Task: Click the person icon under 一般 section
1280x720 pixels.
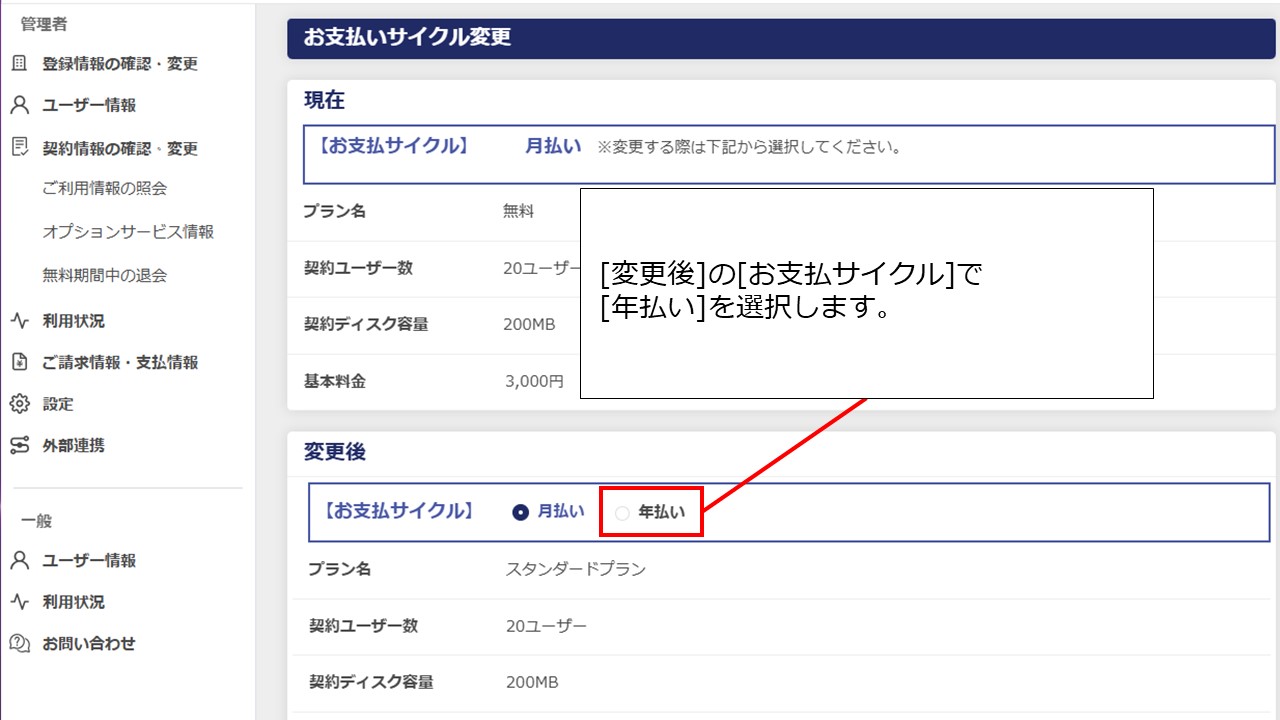Action: point(19,561)
